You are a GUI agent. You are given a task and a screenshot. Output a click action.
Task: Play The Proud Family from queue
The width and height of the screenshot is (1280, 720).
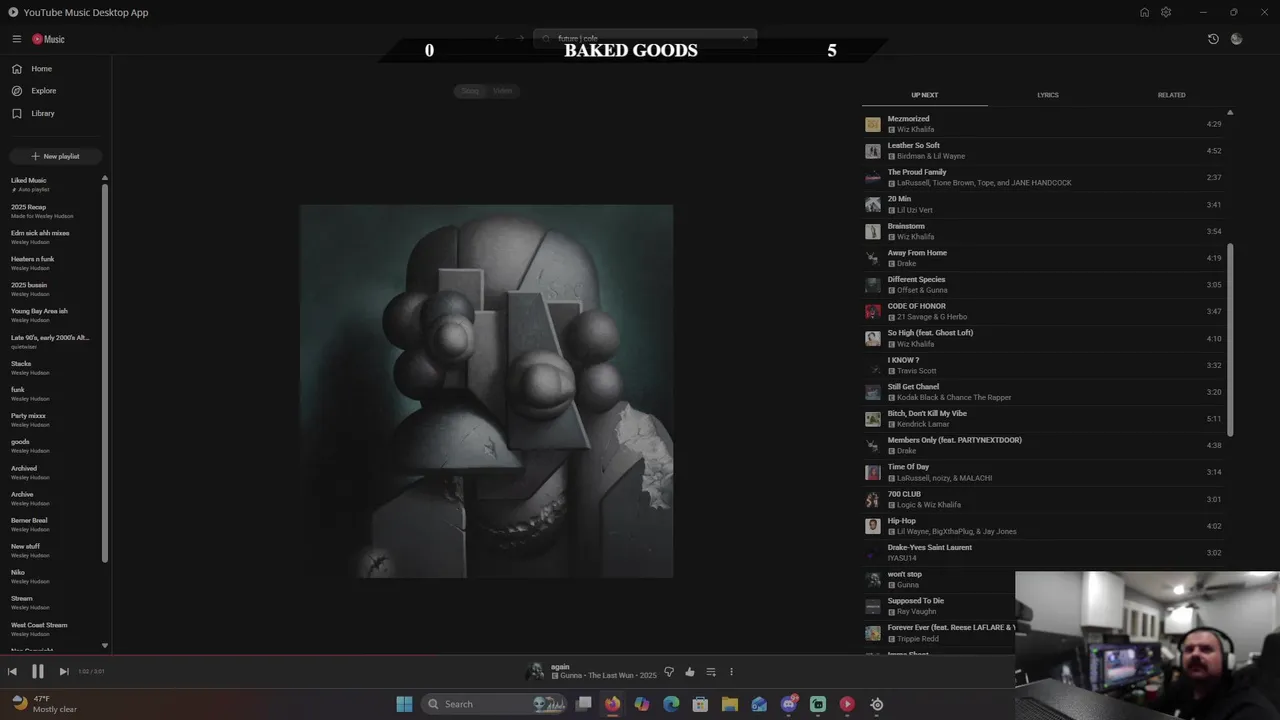tap(1043, 178)
